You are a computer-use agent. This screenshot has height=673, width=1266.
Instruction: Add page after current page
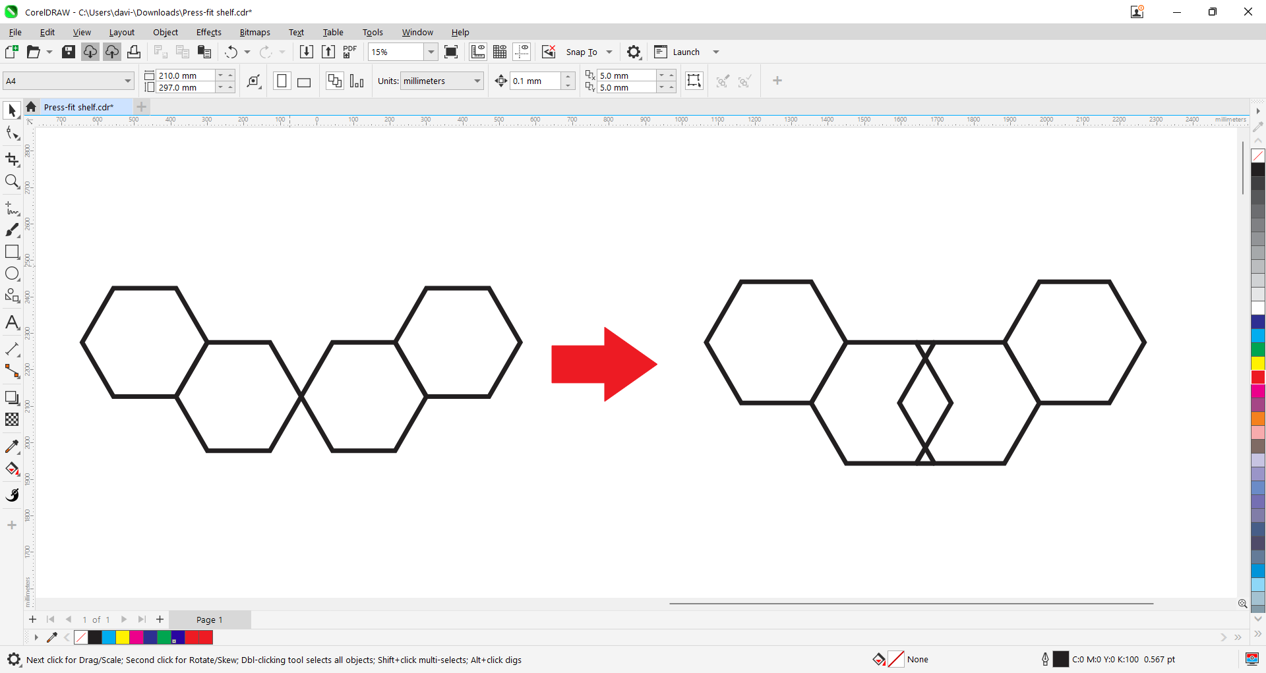(159, 620)
